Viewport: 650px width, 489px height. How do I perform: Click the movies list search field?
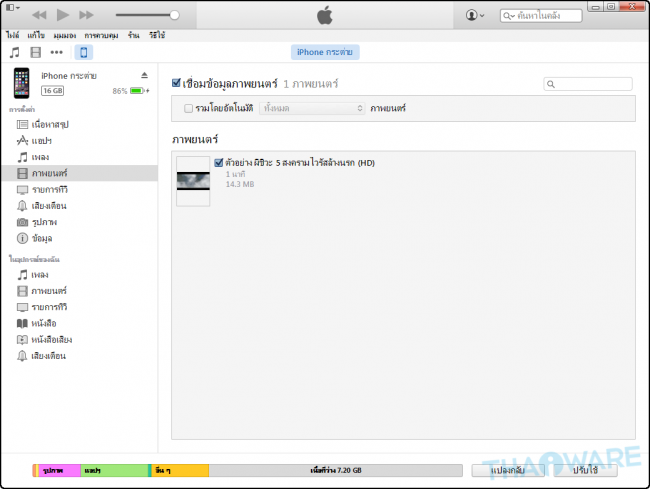(x=588, y=84)
